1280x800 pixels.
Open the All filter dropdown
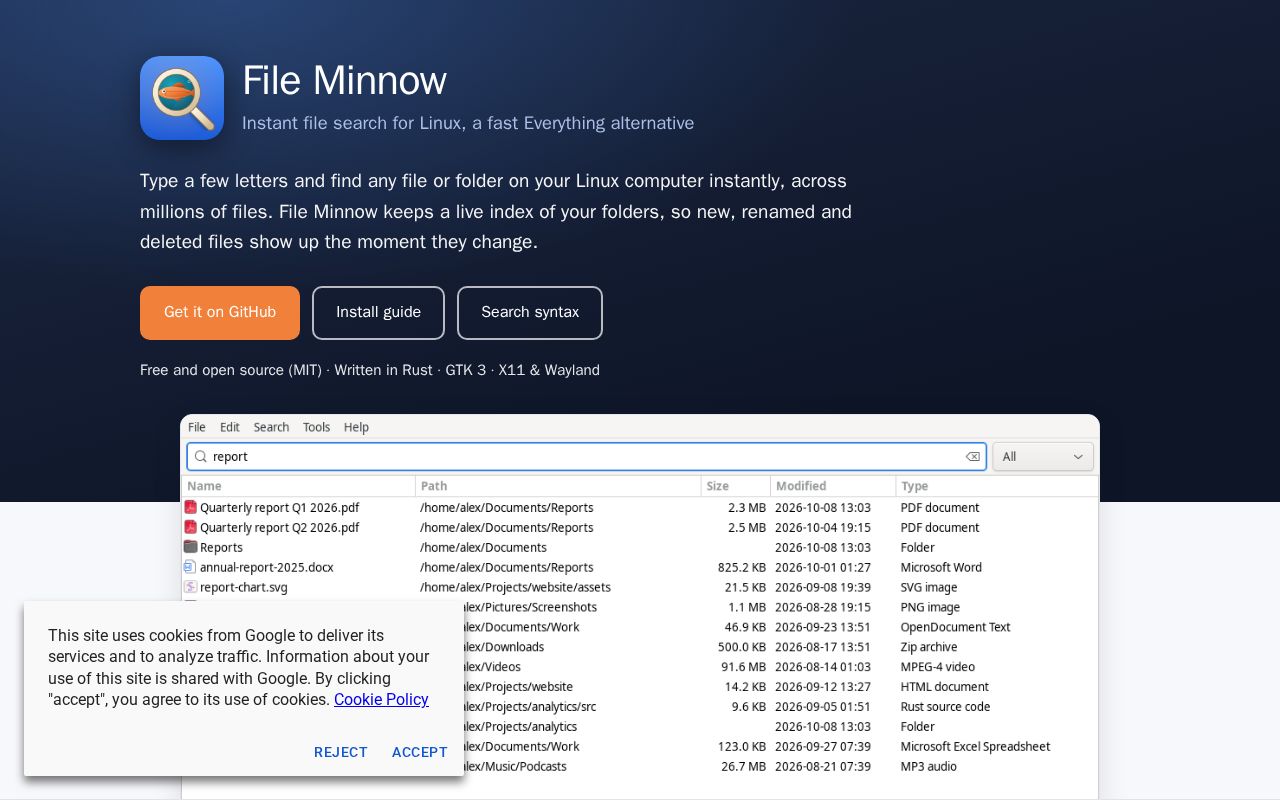click(1043, 457)
